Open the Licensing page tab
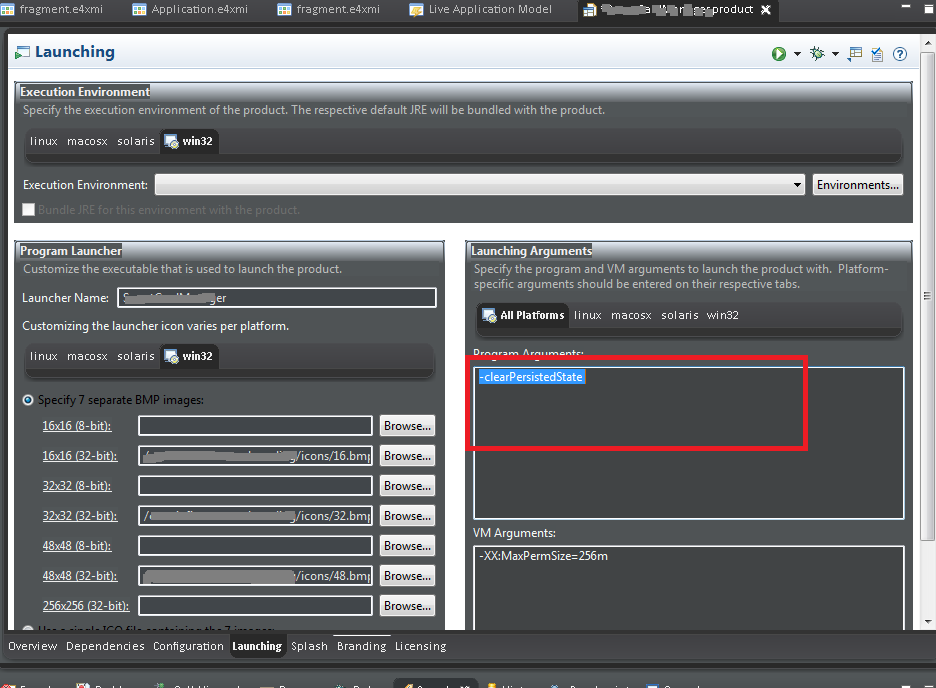The width and height of the screenshot is (936, 688). [x=420, y=646]
